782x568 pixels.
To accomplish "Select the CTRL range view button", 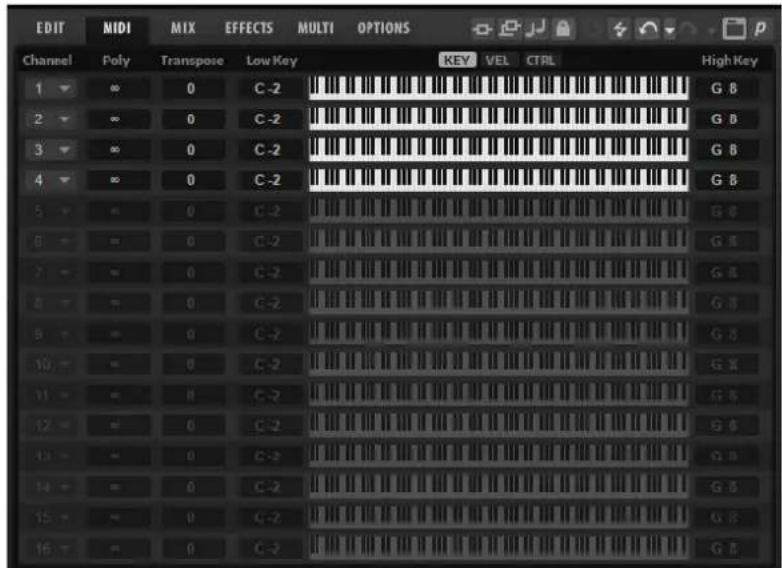I will coord(541,60).
